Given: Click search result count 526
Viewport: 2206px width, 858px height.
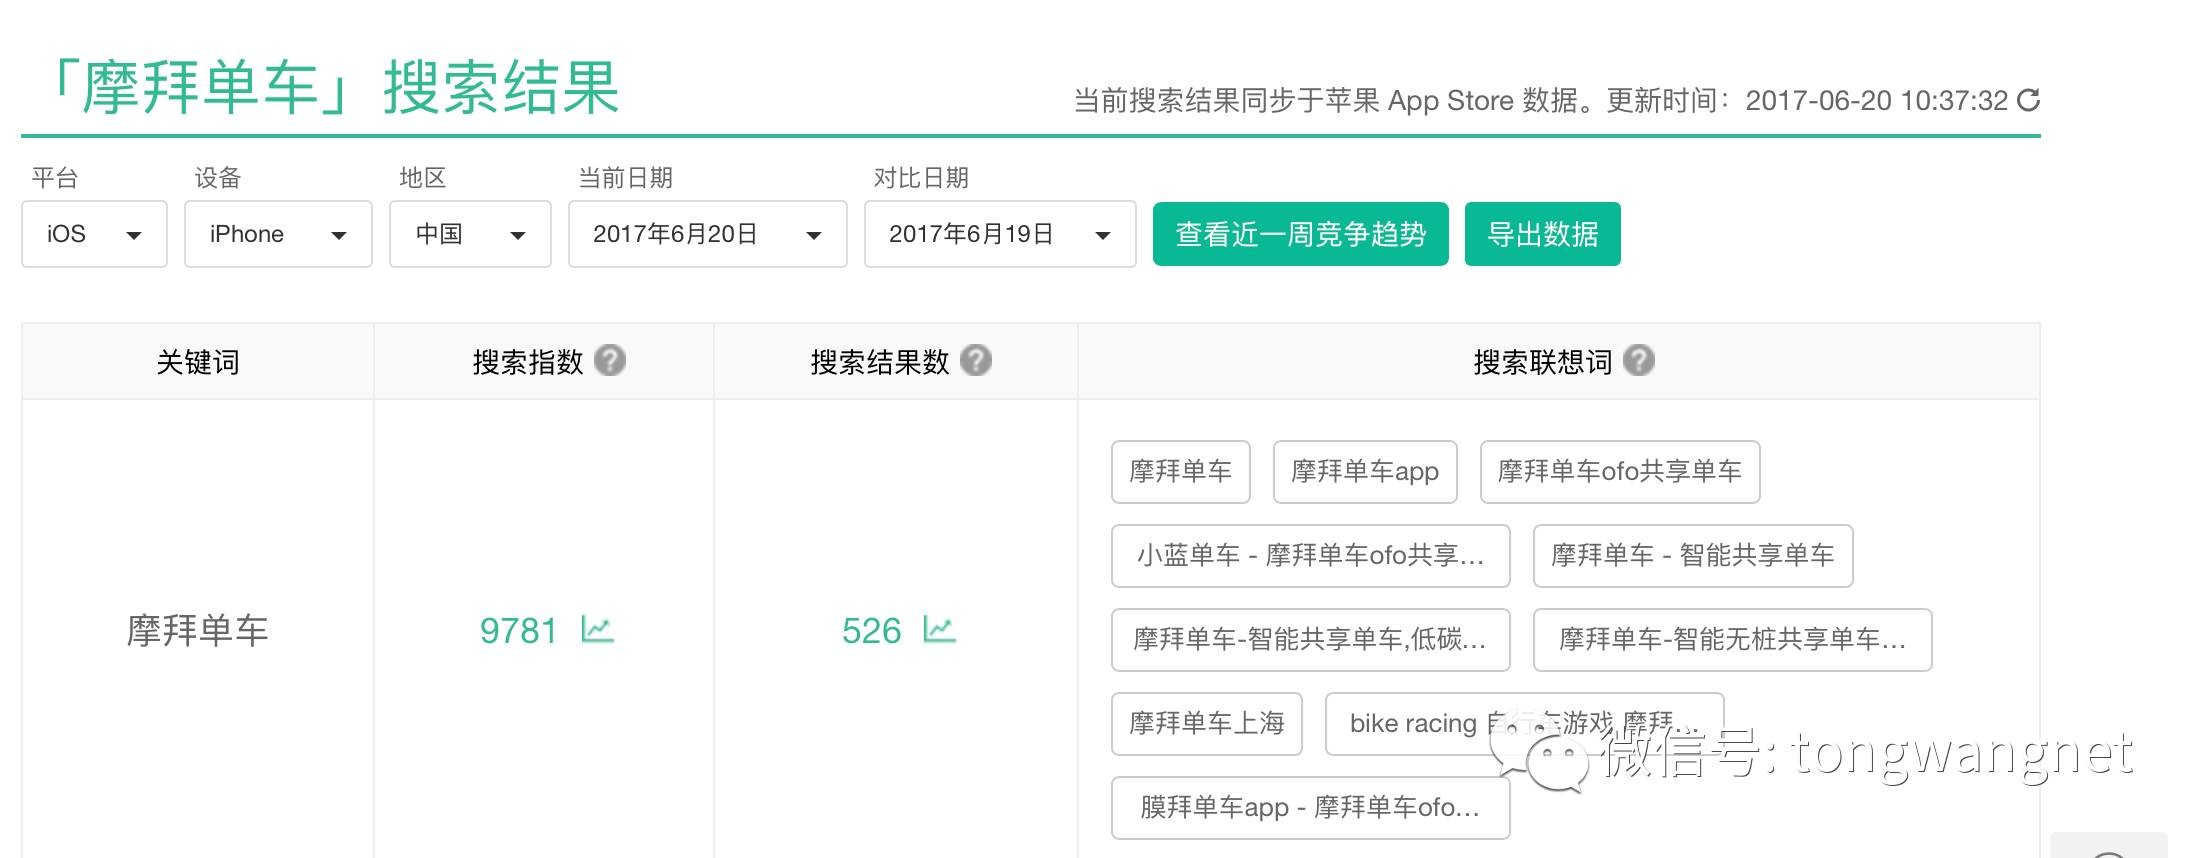Looking at the screenshot, I should point(871,630).
